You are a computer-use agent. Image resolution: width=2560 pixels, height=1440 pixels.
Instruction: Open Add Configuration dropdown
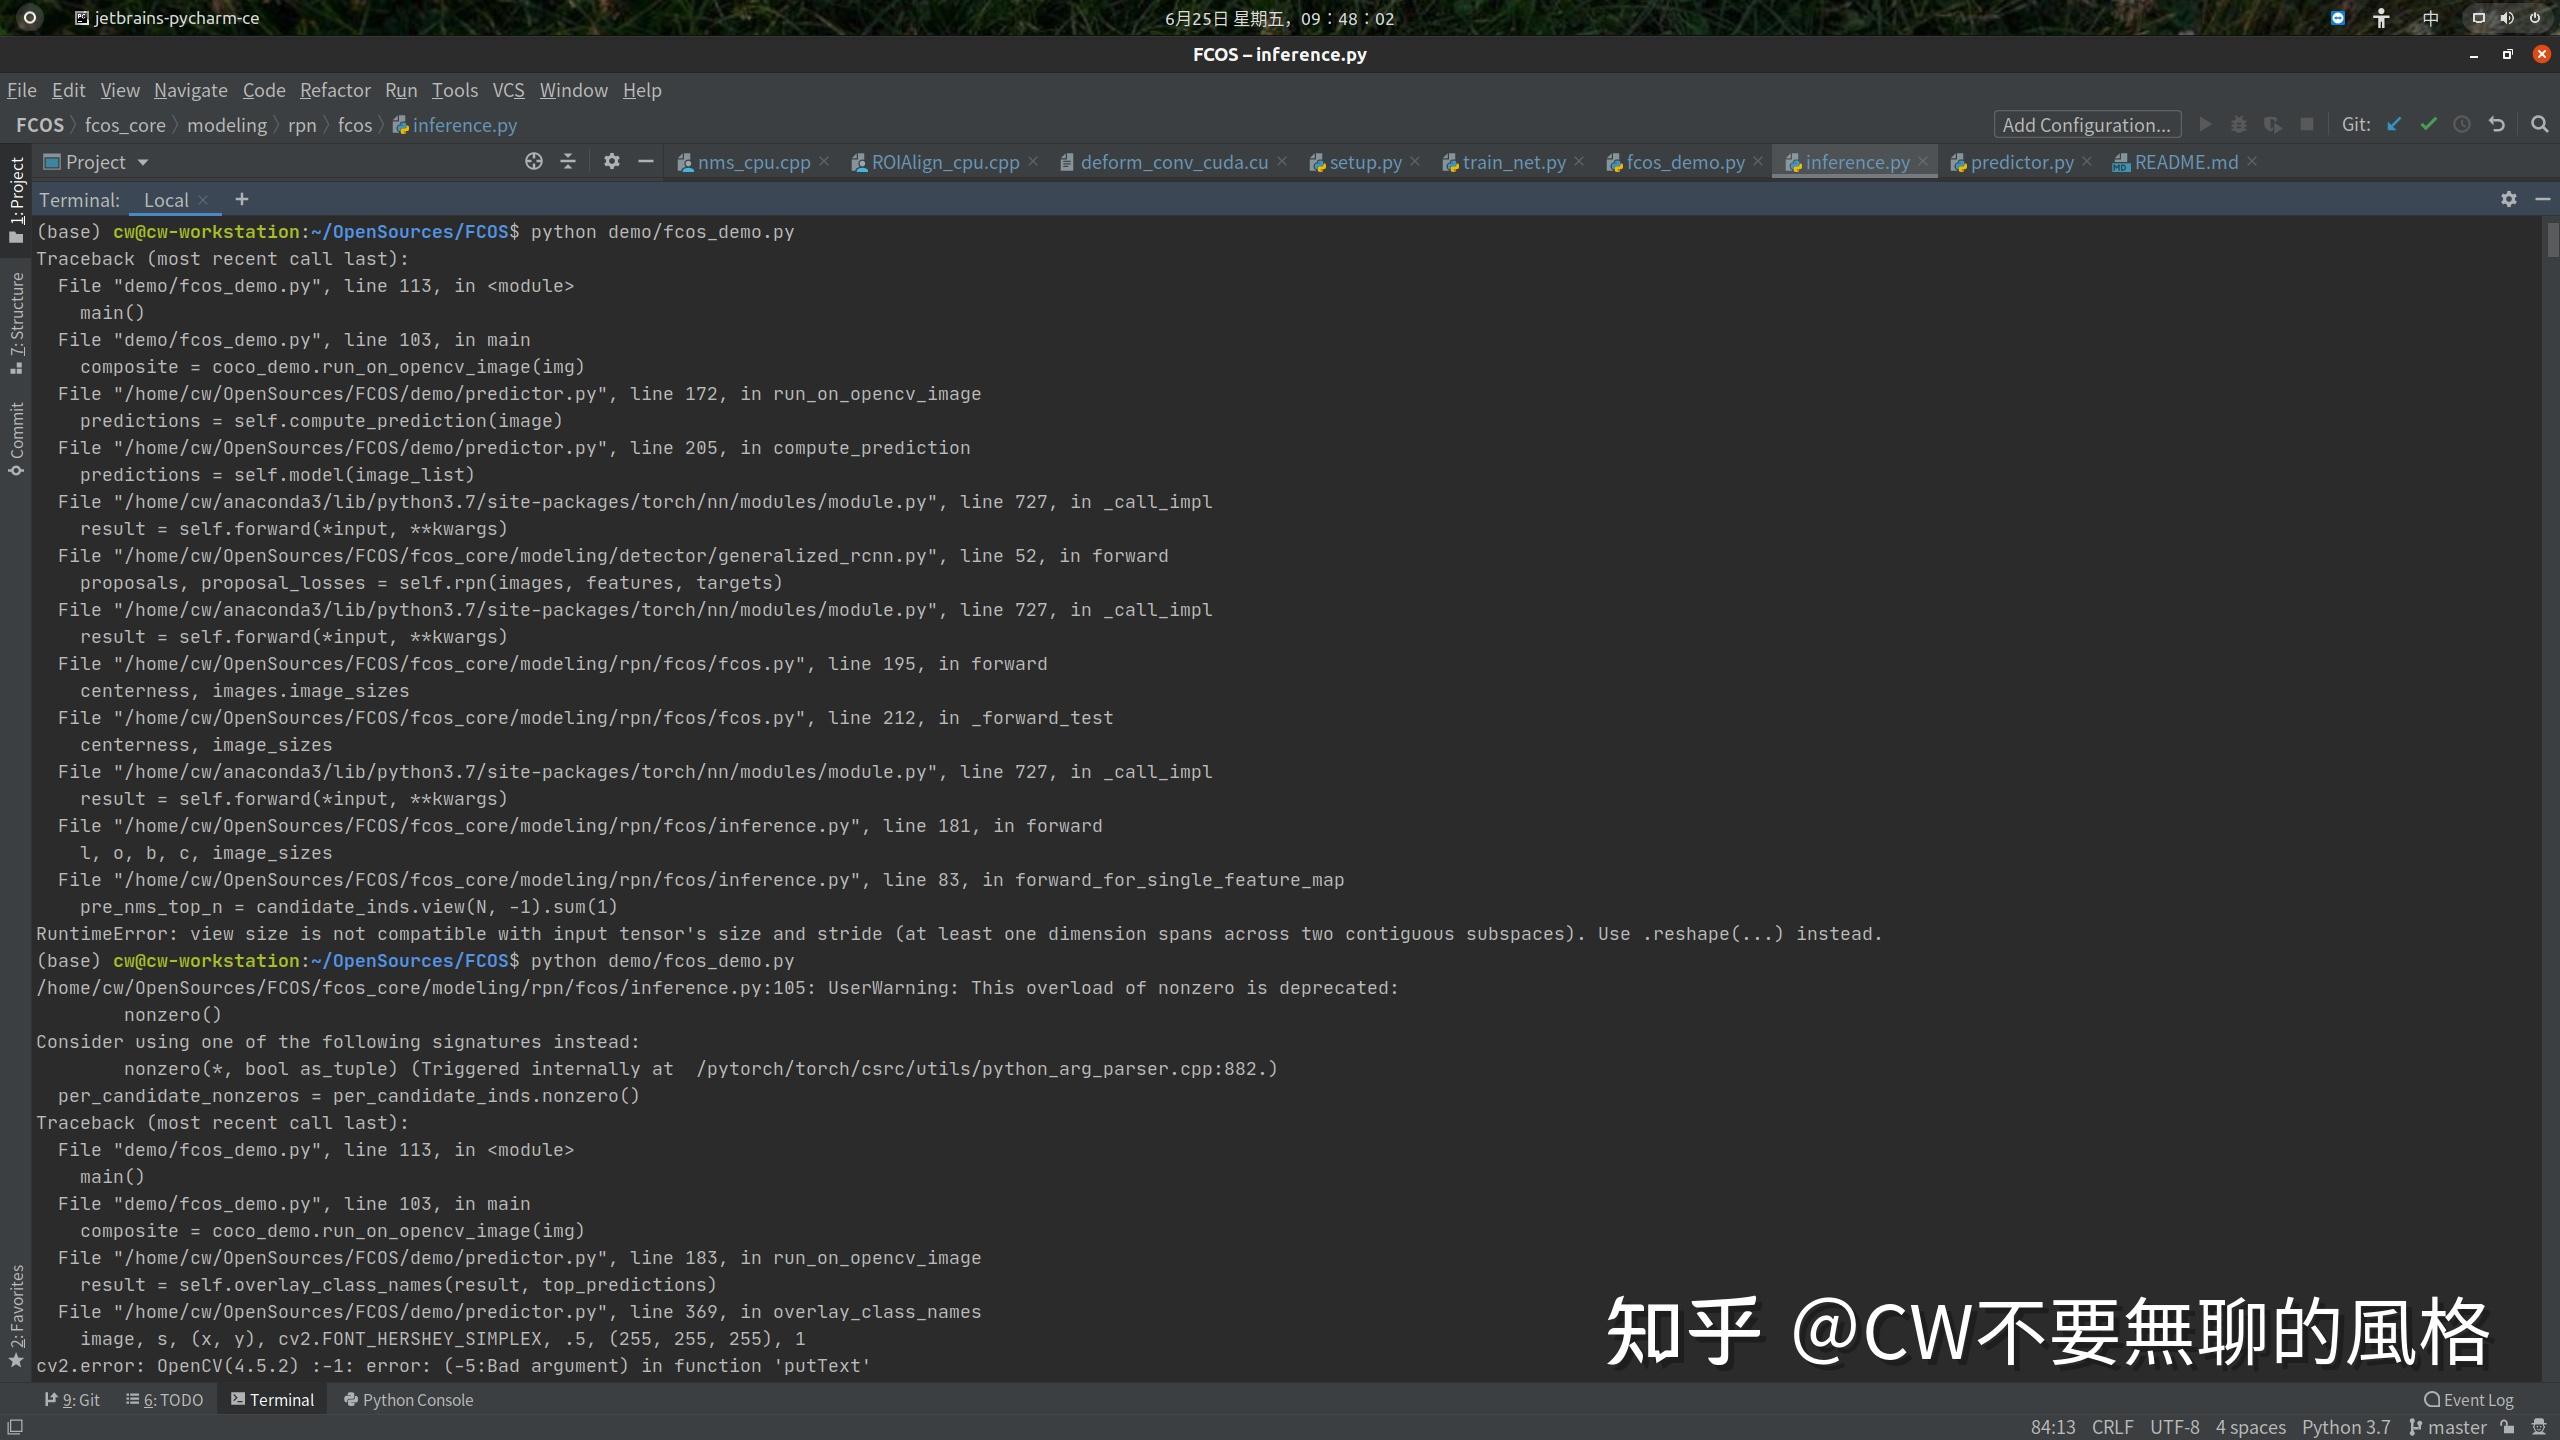pyautogui.click(x=2087, y=125)
